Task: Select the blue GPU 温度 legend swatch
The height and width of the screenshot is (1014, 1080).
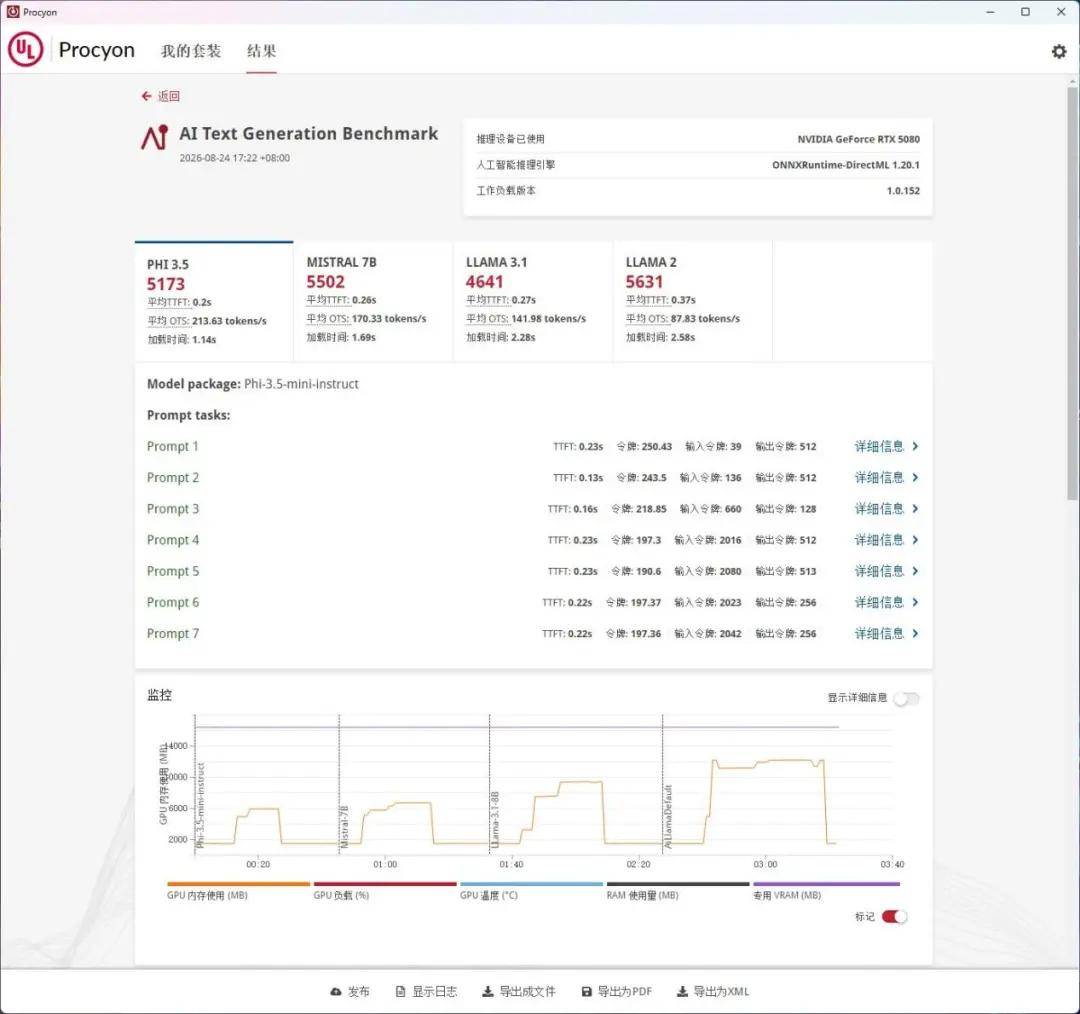Action: click(x=531, y=884)
